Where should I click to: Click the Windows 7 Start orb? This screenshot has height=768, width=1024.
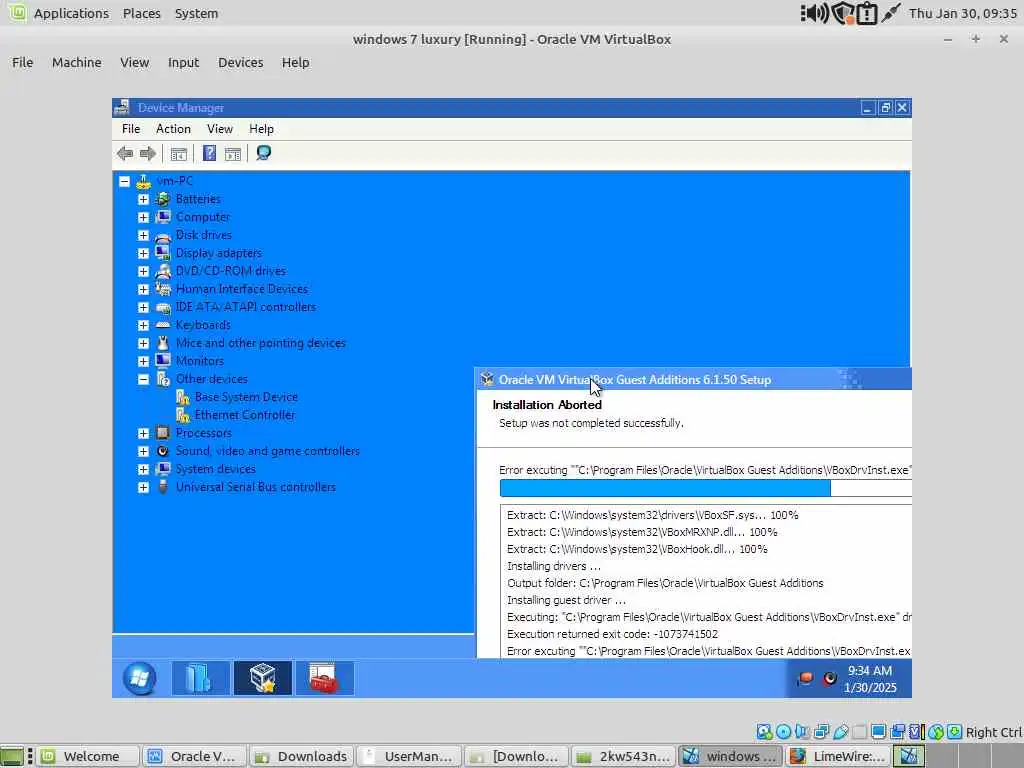click(139, 678)
